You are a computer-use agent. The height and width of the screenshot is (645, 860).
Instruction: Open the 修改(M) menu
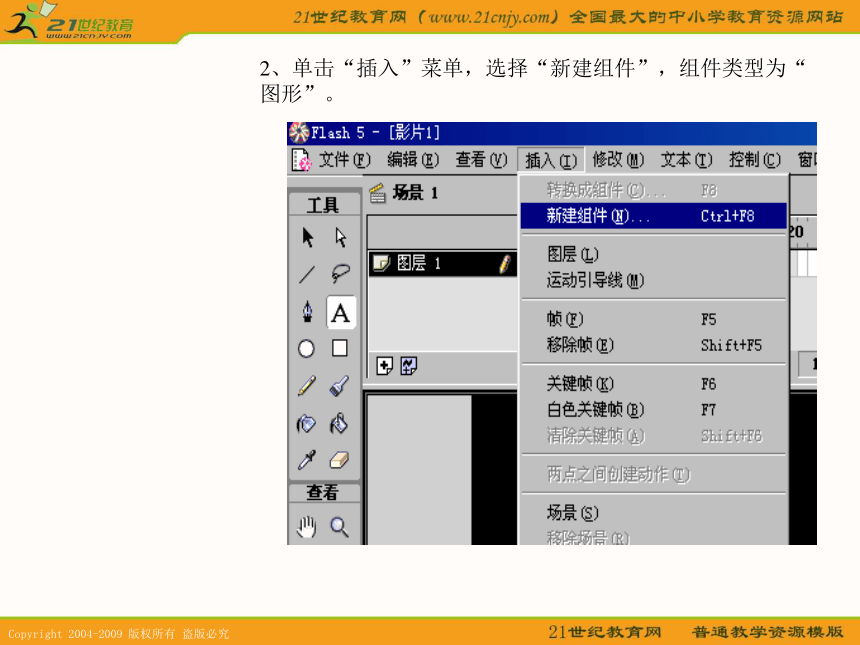point(618,160)
